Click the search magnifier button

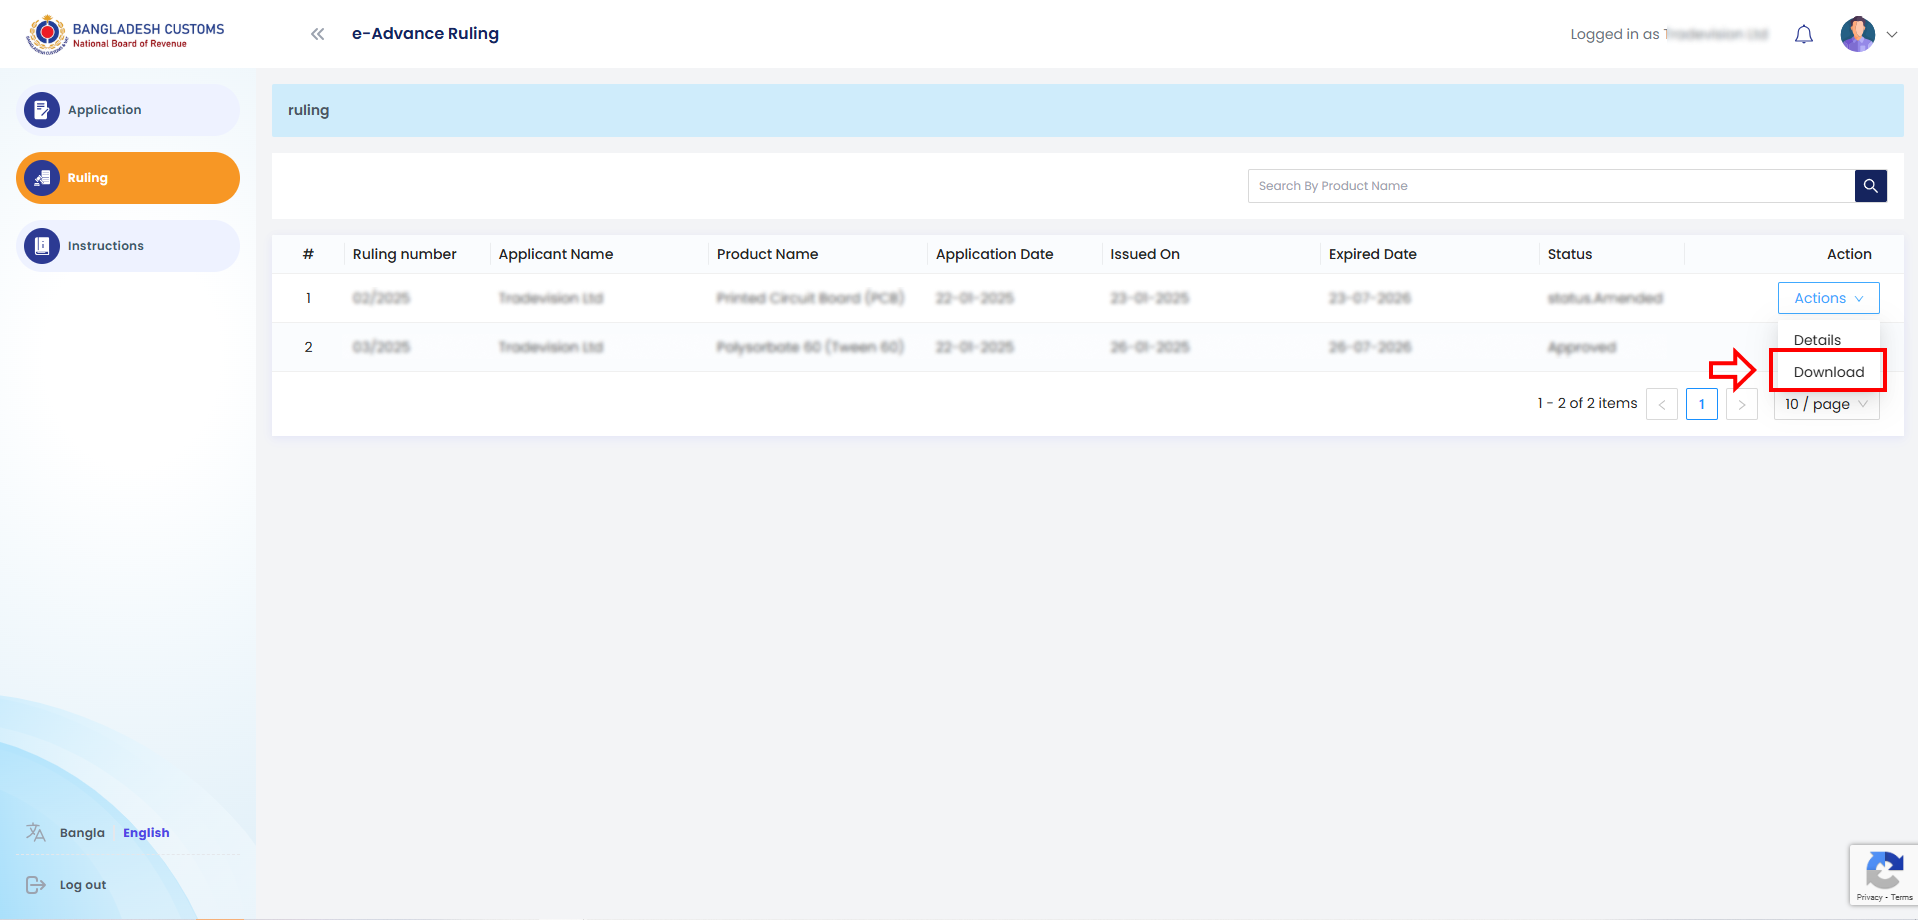1871,186
